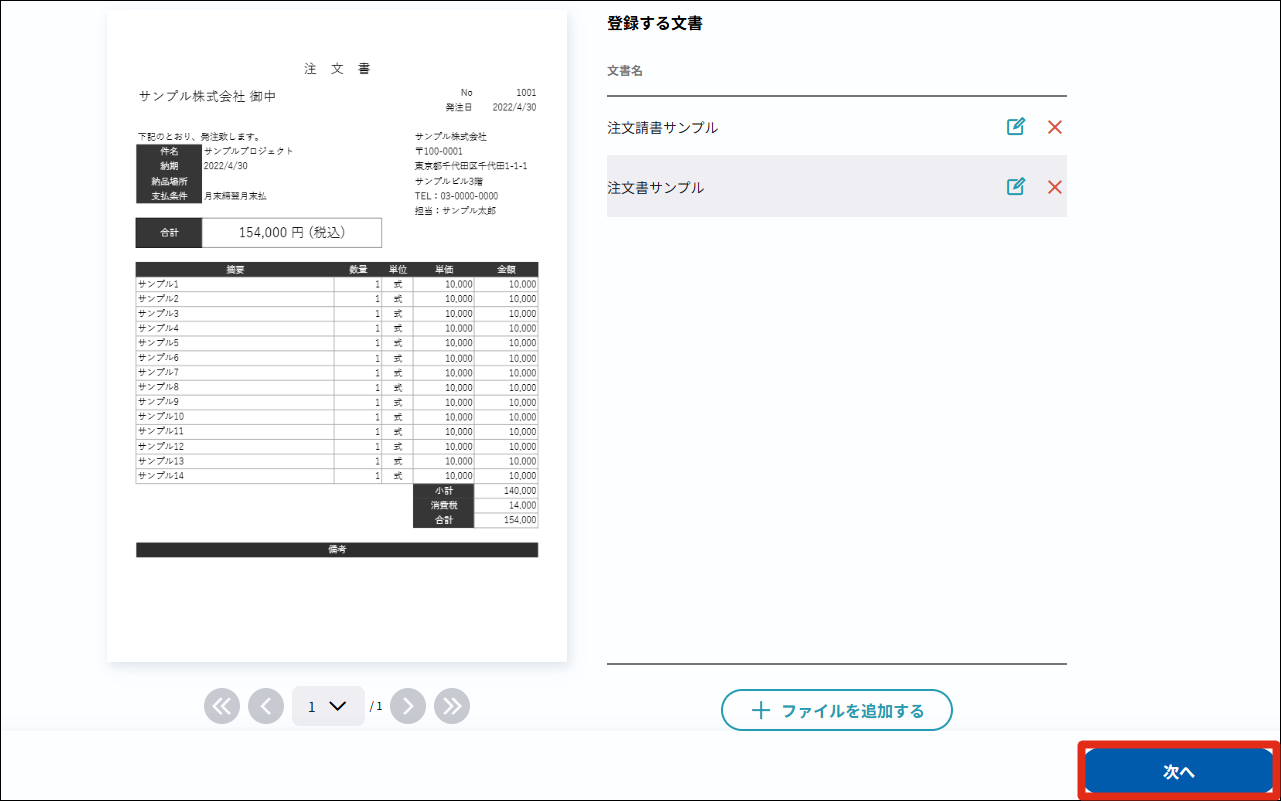Screen dimensions: 1281x801
Task: Remove 注文書サンプル with the X icon
Action: coord(1054,187)
